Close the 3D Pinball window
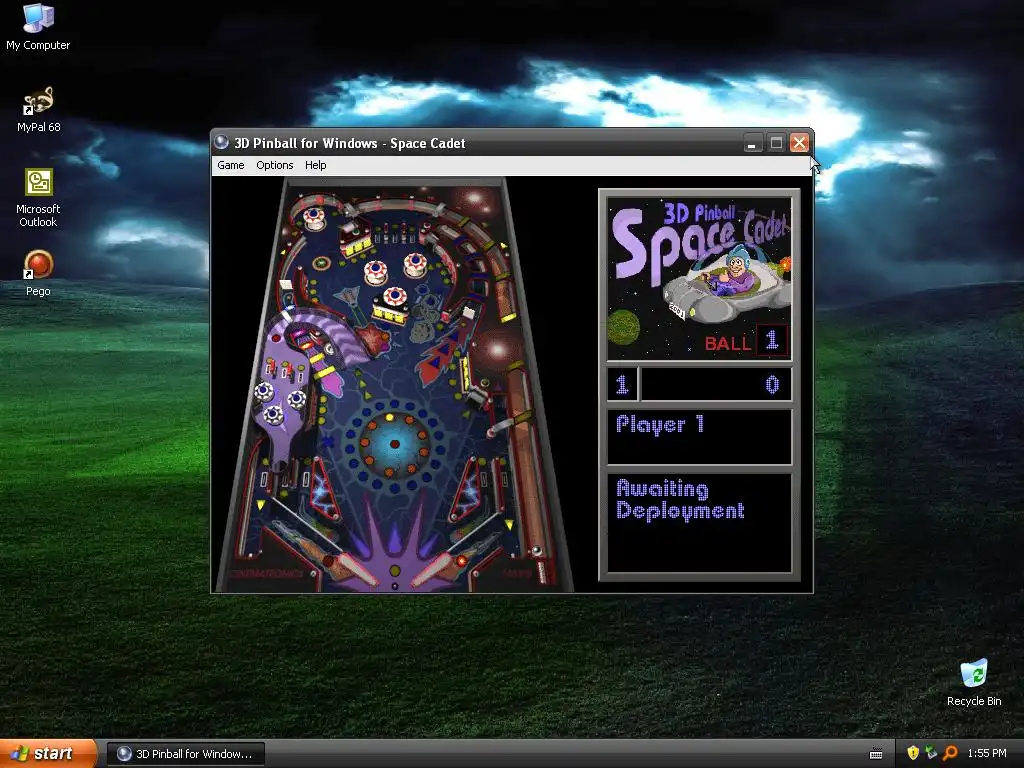1024x768 pixels. [799, 143]
